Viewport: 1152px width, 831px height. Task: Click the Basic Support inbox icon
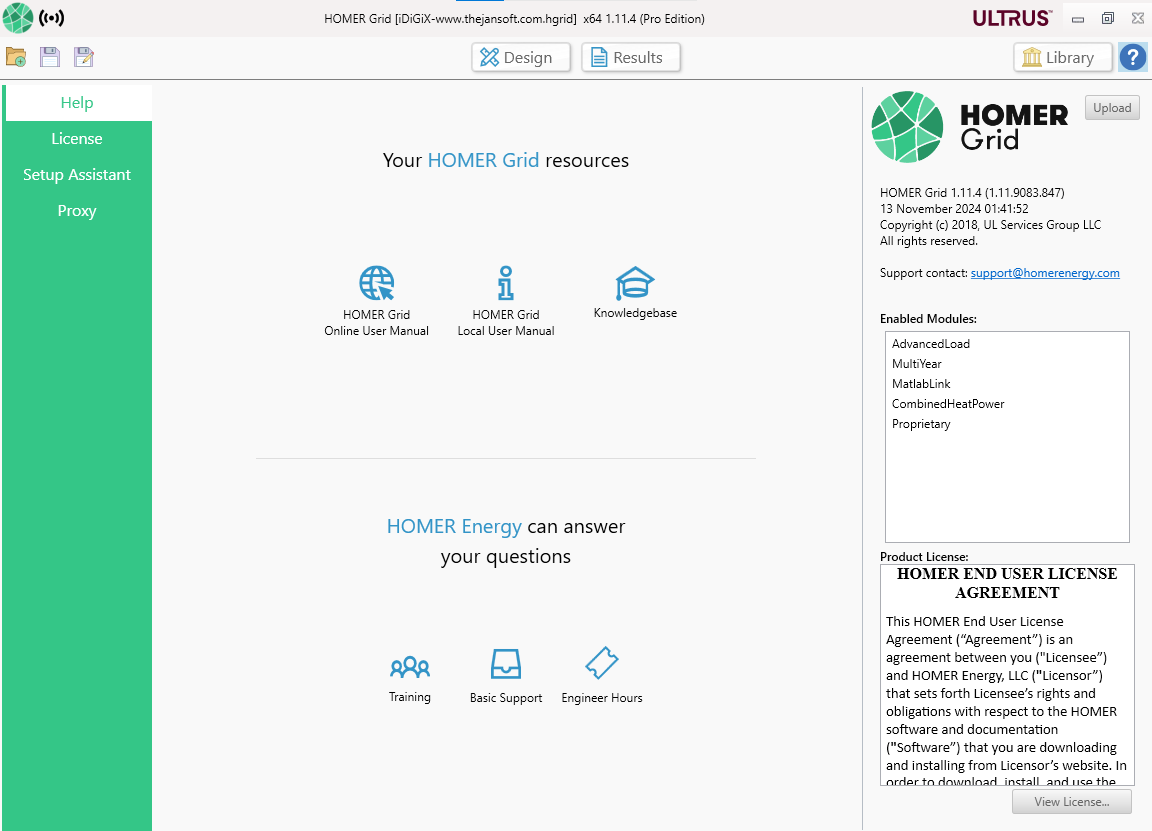tap(505, 664)
